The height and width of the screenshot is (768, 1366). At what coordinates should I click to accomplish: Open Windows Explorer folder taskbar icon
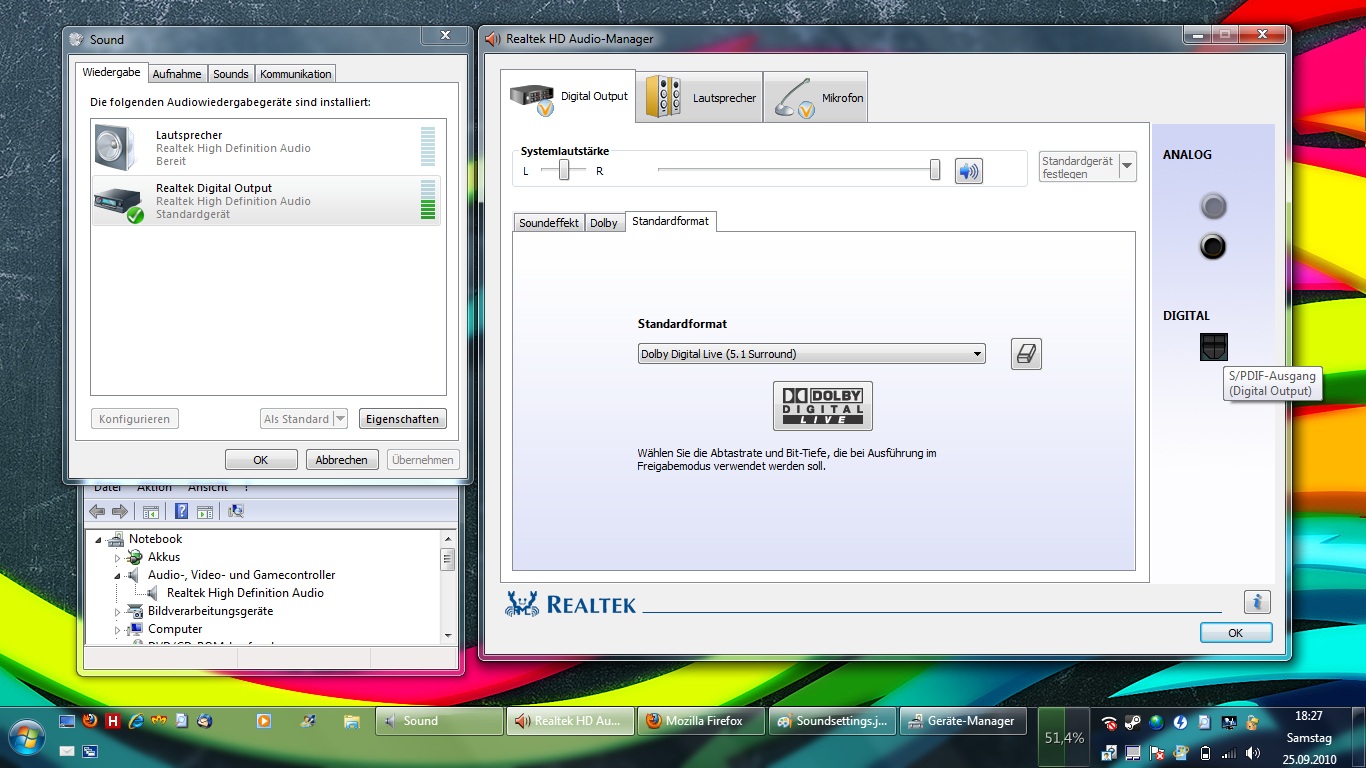pyautogui.click(x=351, y=720)
